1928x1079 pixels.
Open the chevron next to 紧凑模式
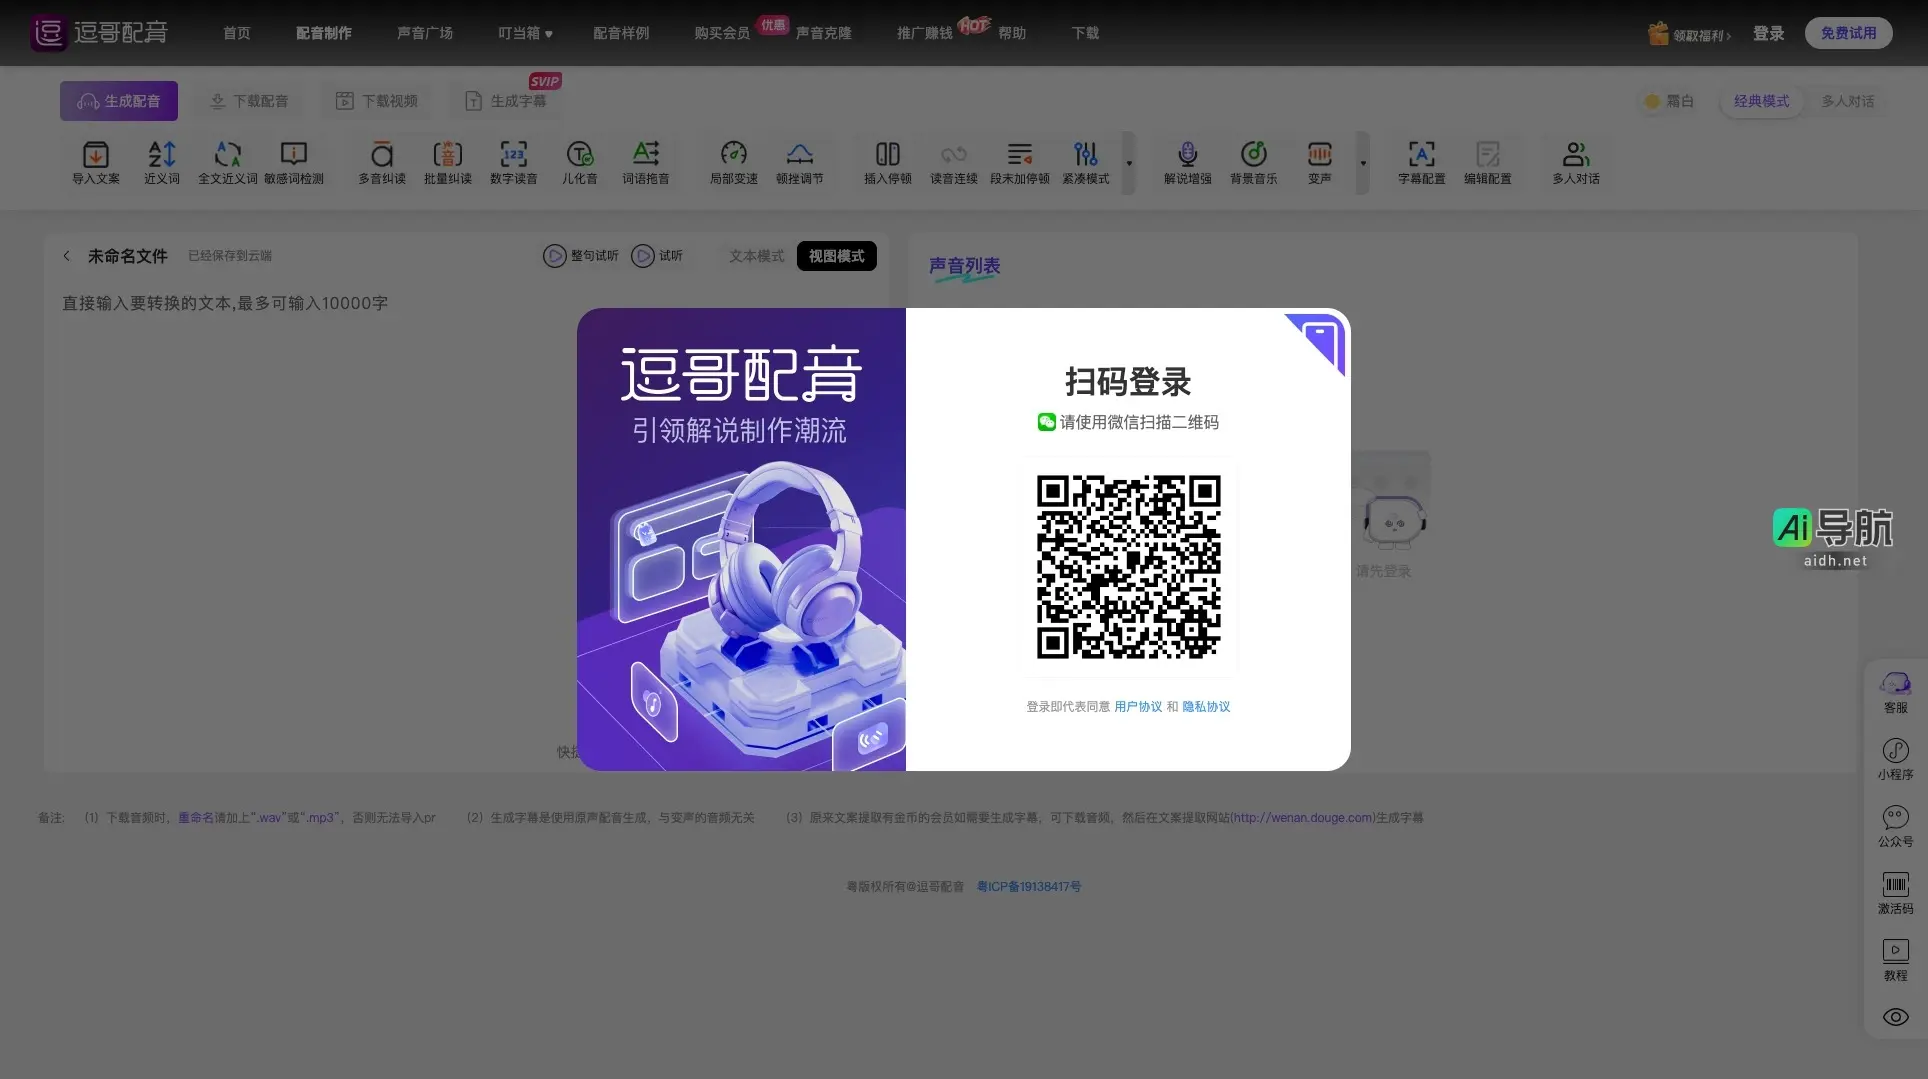(x=1129, y=164)
